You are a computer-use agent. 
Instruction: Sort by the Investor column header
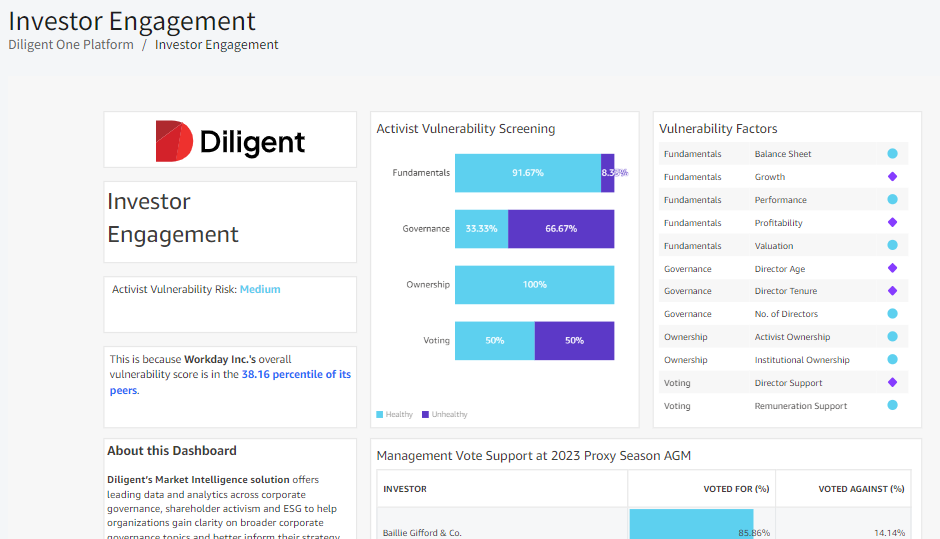pos(404,489)
